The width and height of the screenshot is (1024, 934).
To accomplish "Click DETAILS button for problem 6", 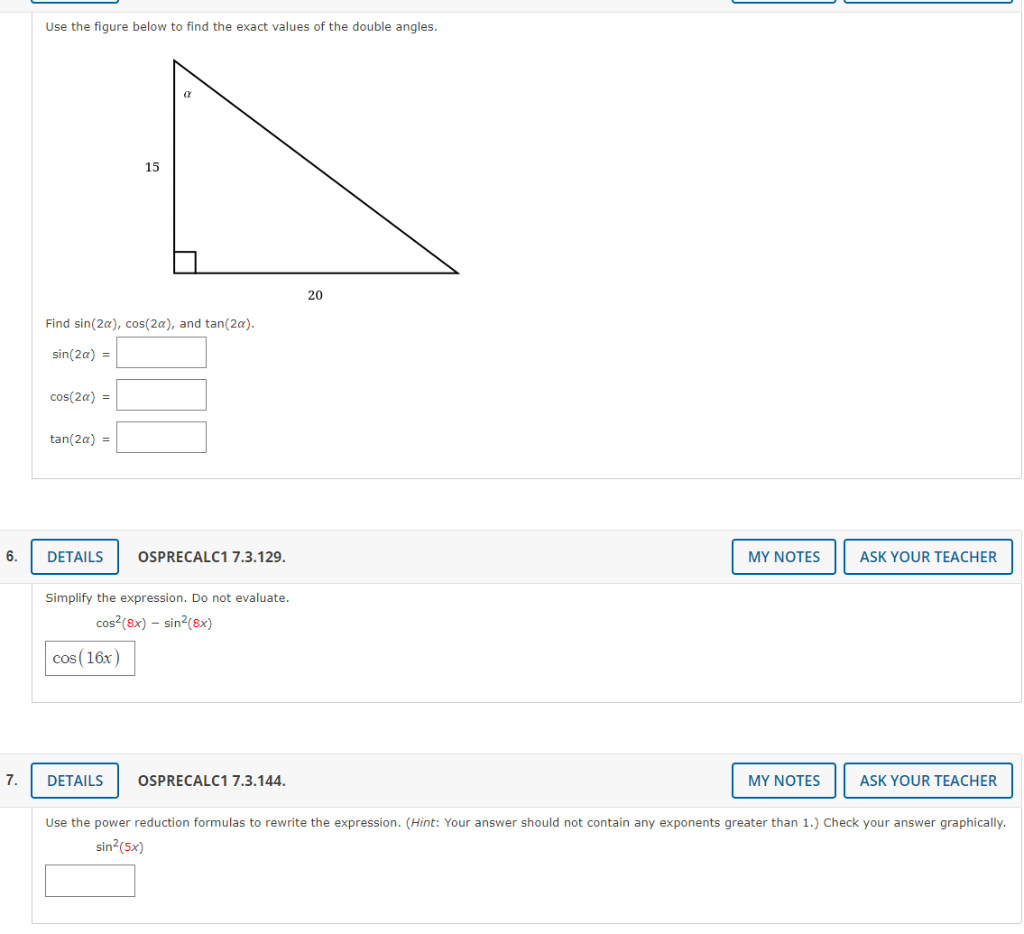I will click(74, 556).
